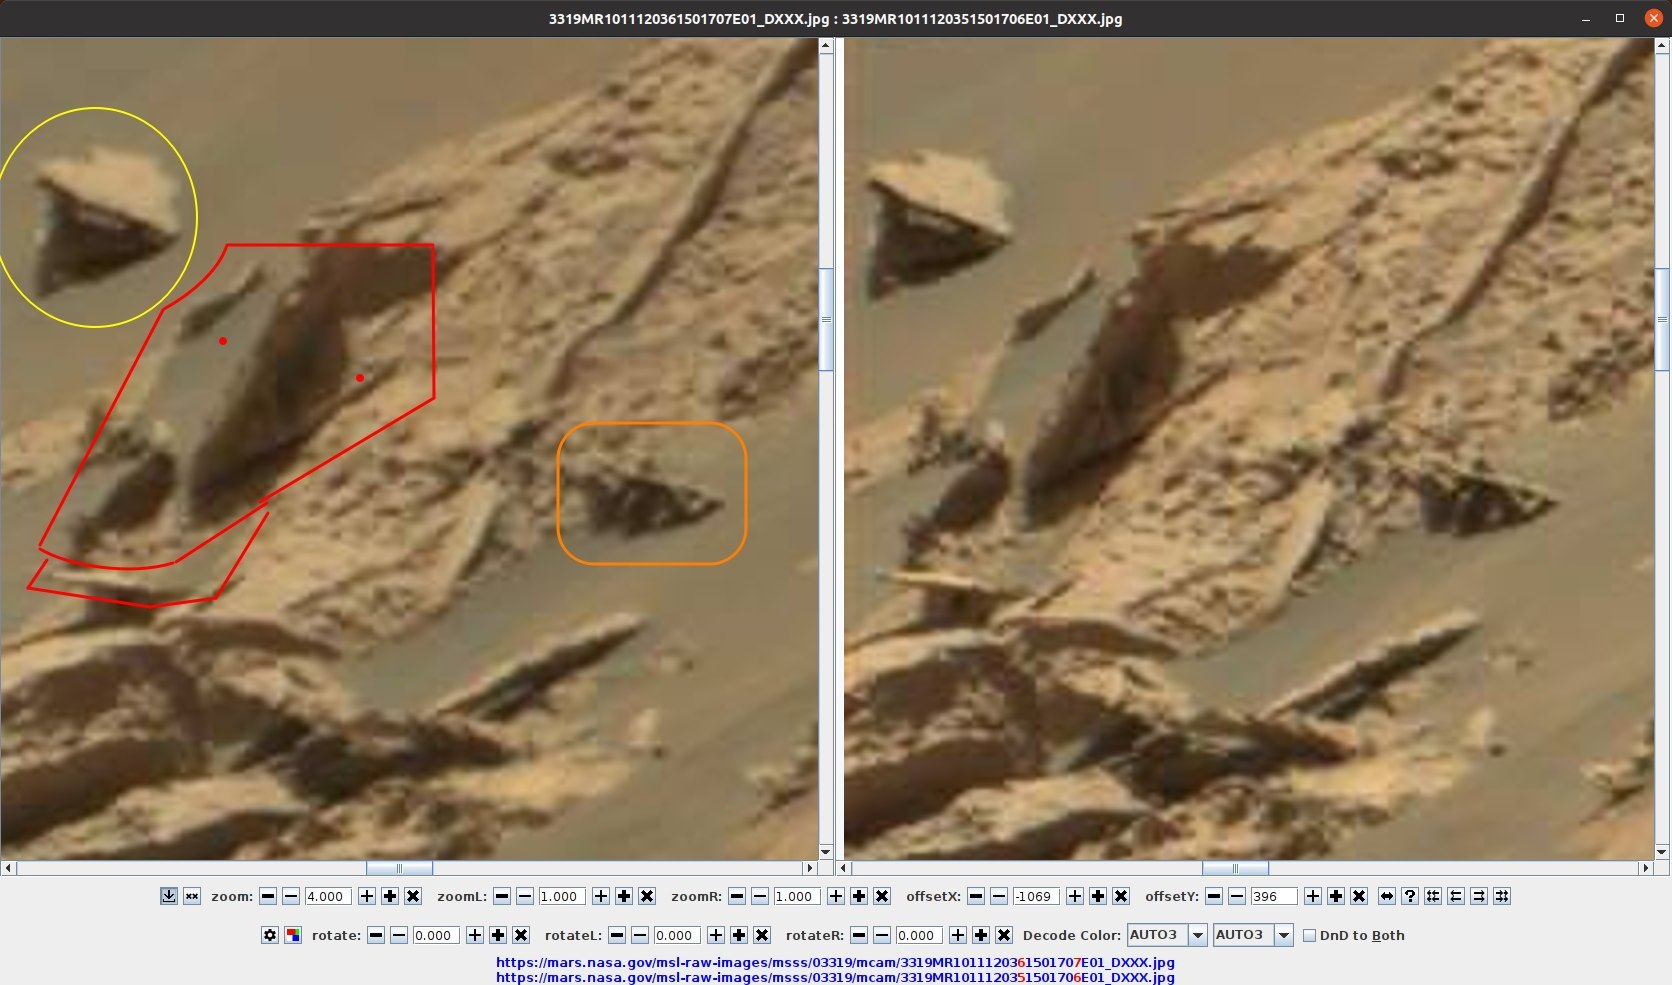Click the thin minus button for offsetY
Image resolution: width=1672 pixels, height=985 pixels.
click(1237, 896)
